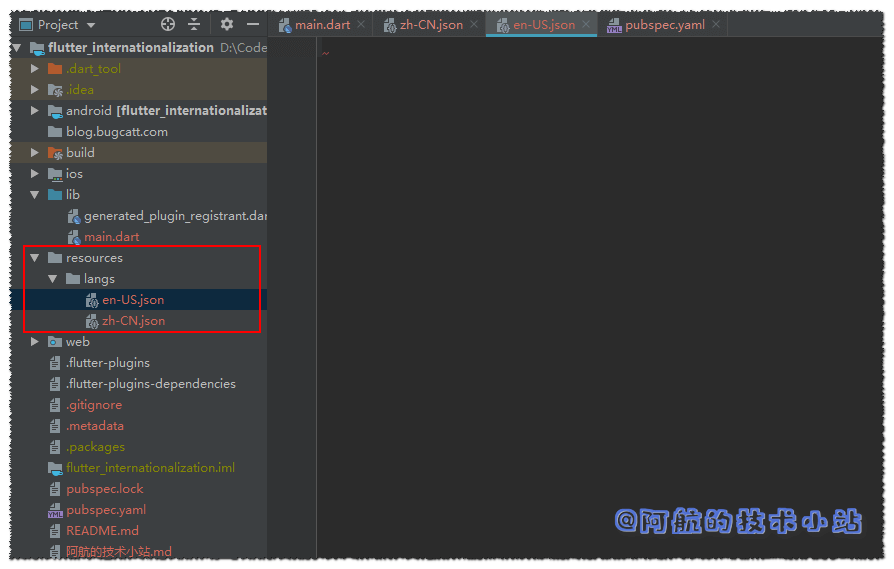Collapse the langs folder arrow

tap(53, 279)
